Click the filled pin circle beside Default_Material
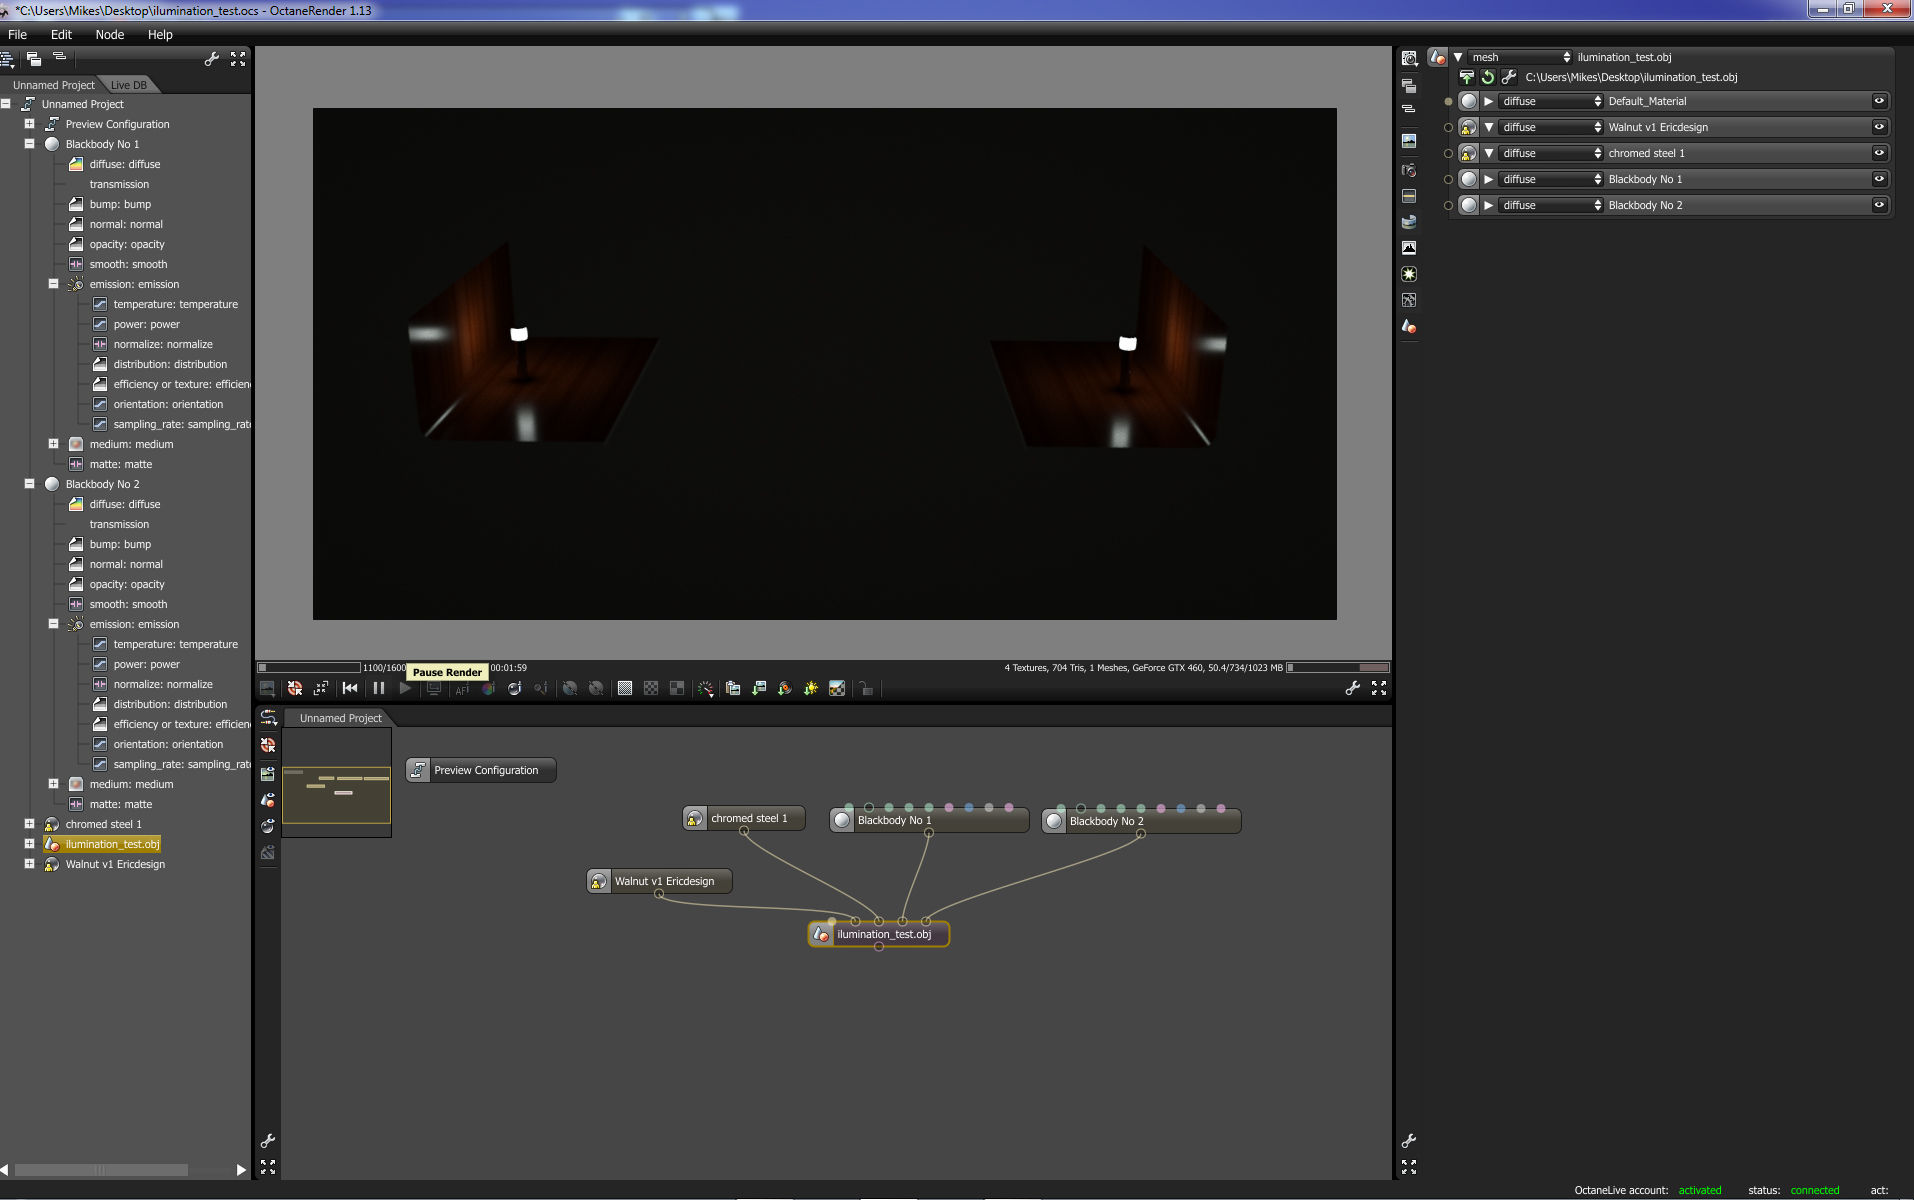 [x=1448, y=102]
